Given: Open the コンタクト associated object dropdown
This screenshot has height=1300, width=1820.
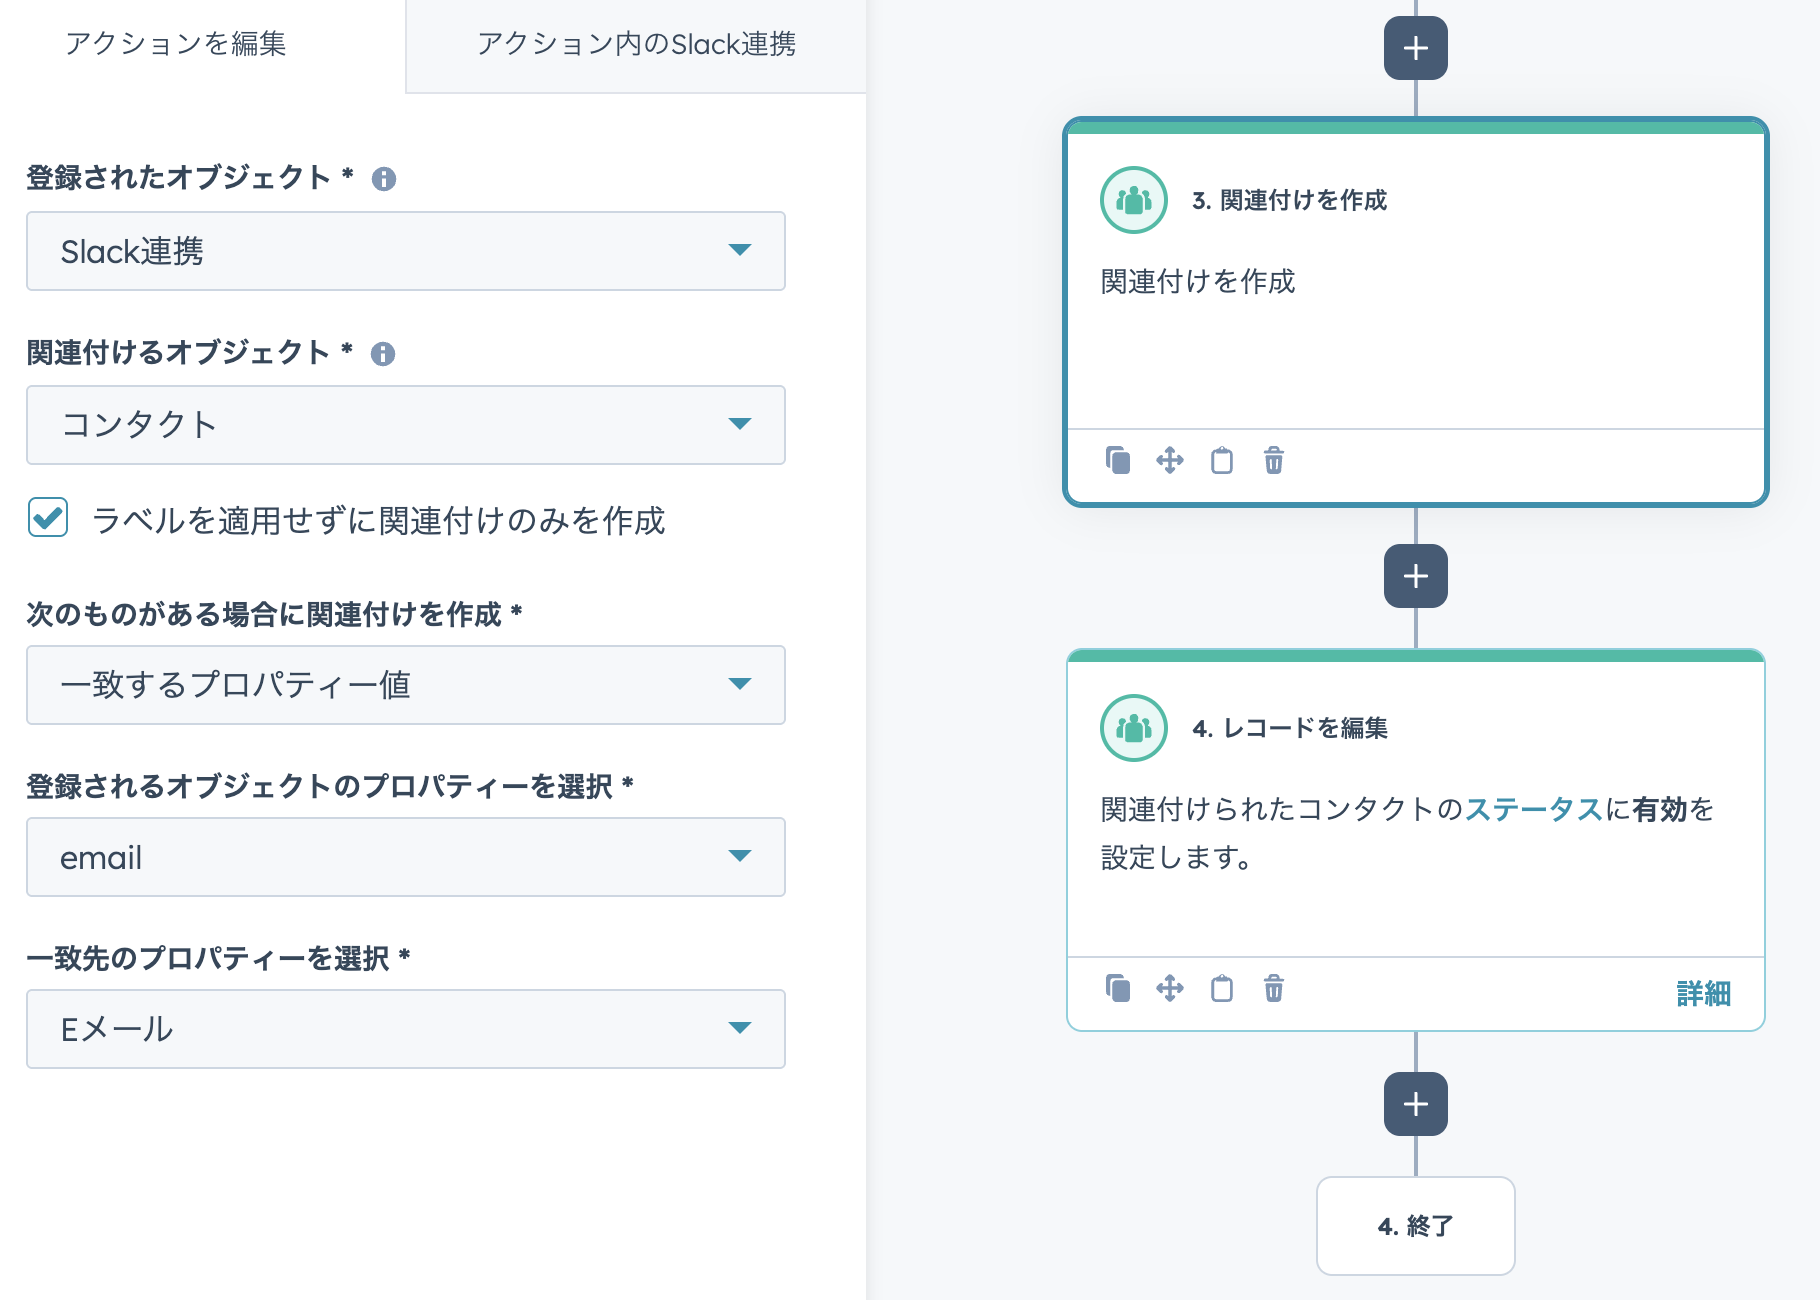Looking at the screenshot, I should [x=406, y=425].
